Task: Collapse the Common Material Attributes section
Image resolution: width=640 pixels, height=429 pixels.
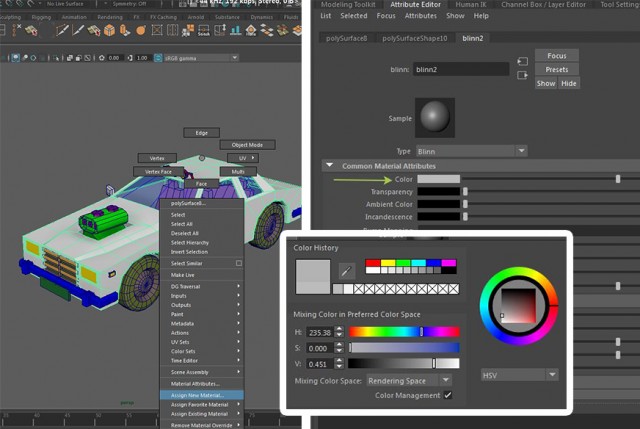Action: (x=329, y=166)
